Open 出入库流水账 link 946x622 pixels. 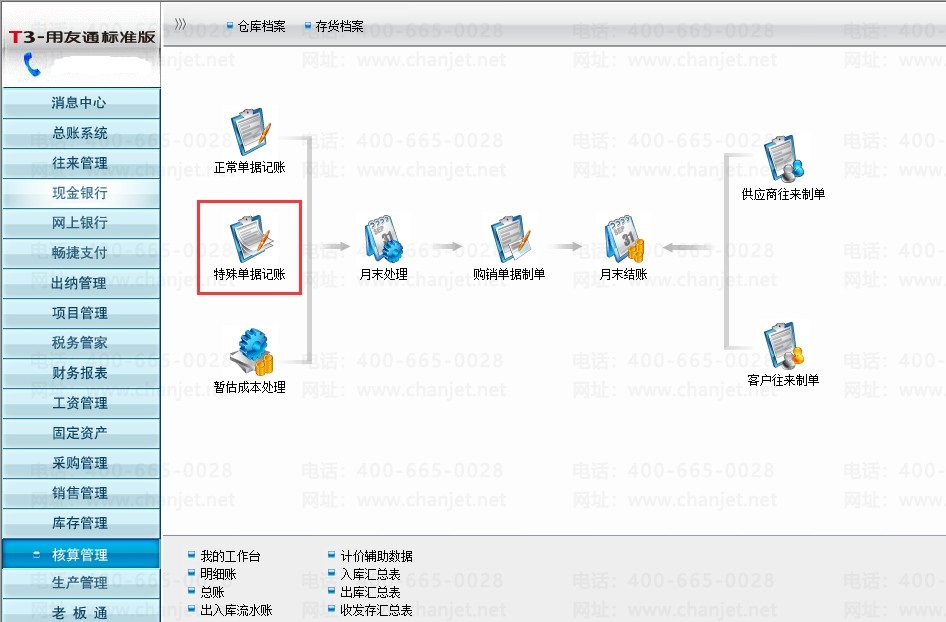click(x=236, y=610)
